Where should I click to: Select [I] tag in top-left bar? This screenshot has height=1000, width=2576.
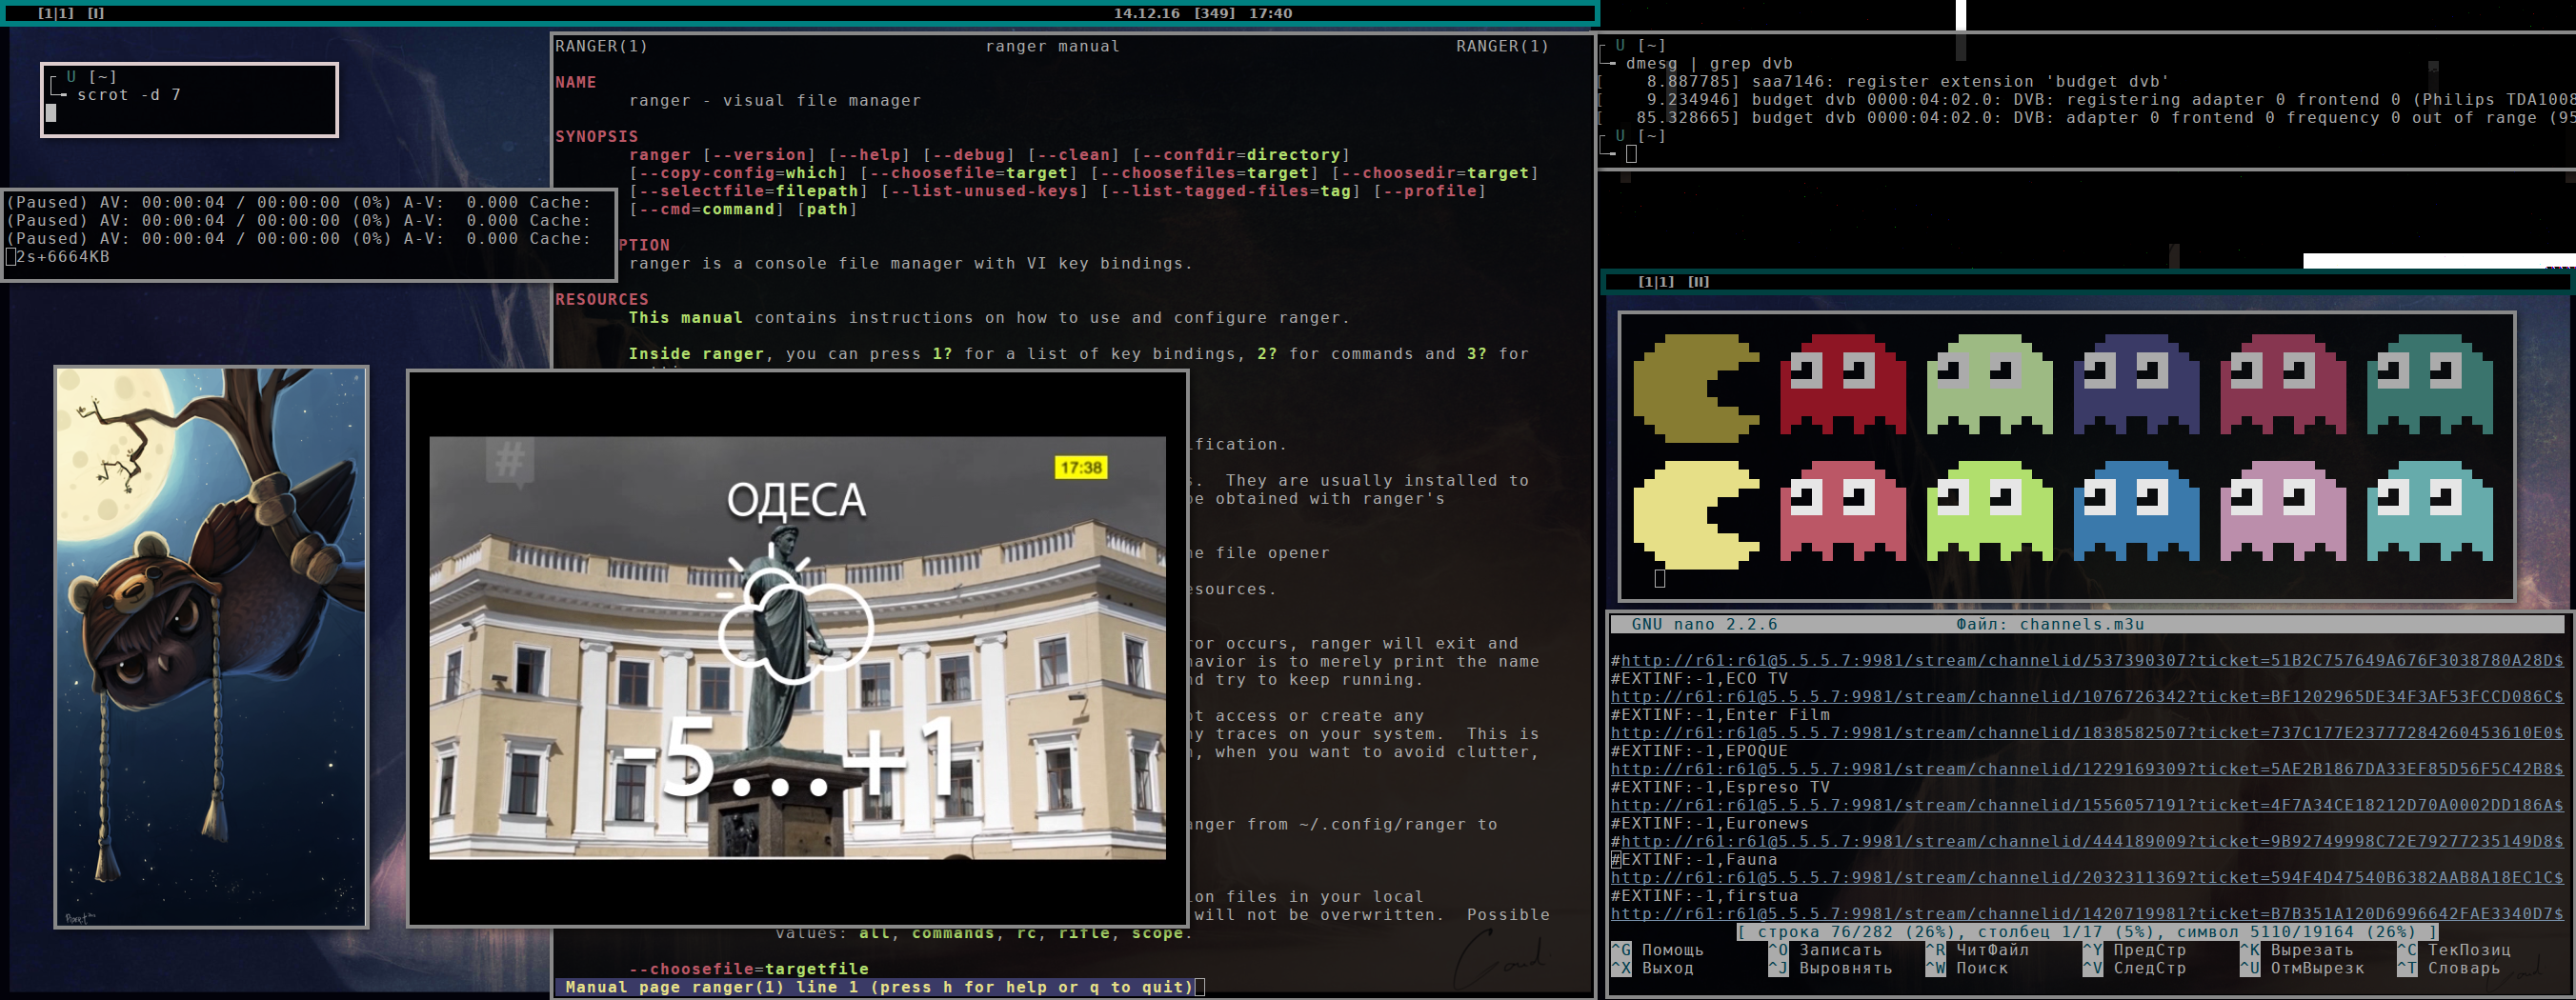[x=96, y=13]
